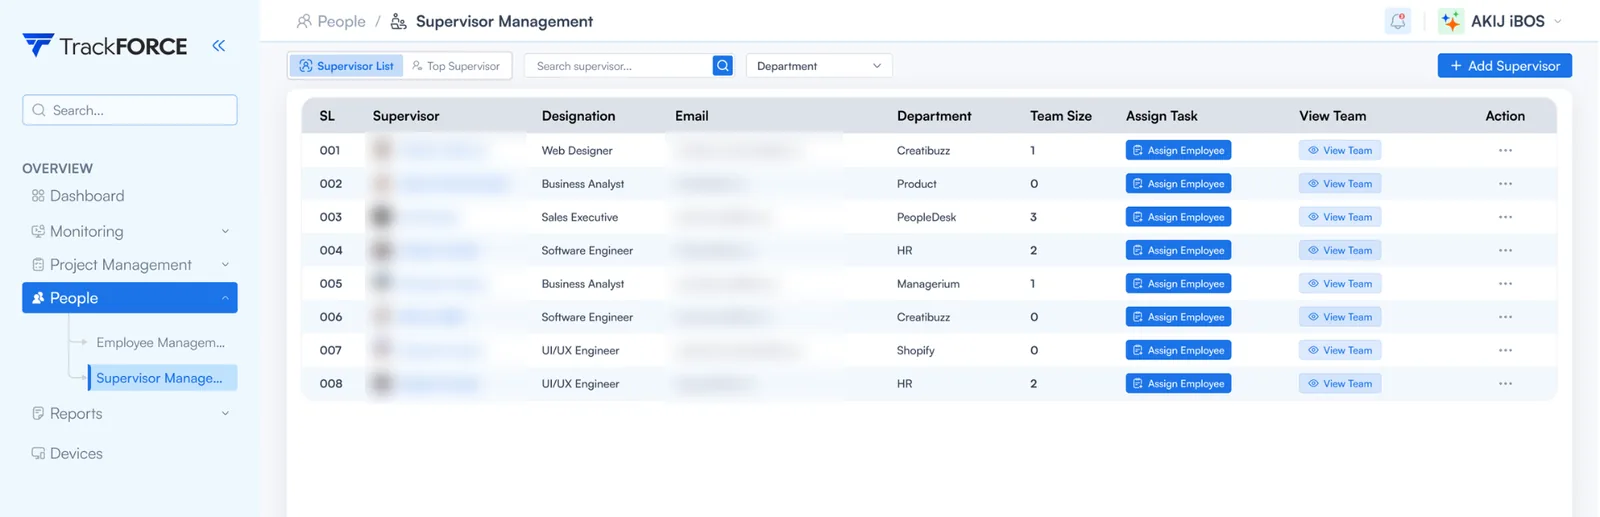Viewport: 1600px width, 517px height.
Task: Click the Designation column header
Action: pyautogui.click(x=578, y=116)
